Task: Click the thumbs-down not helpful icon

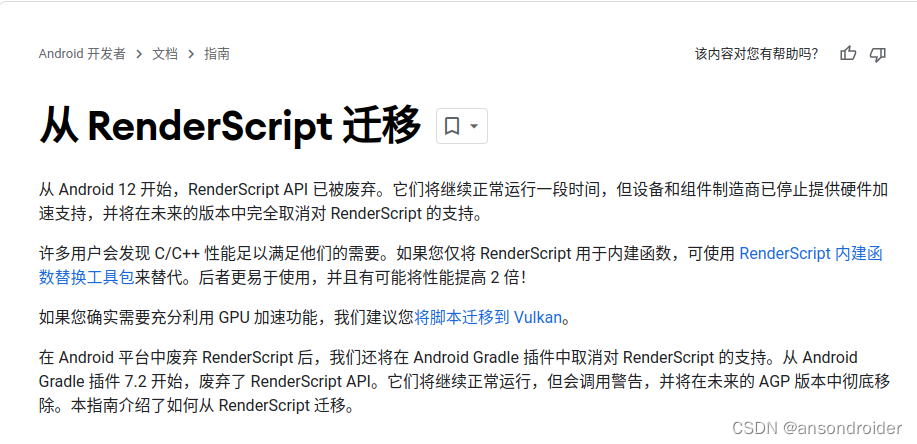Action: 878,54
